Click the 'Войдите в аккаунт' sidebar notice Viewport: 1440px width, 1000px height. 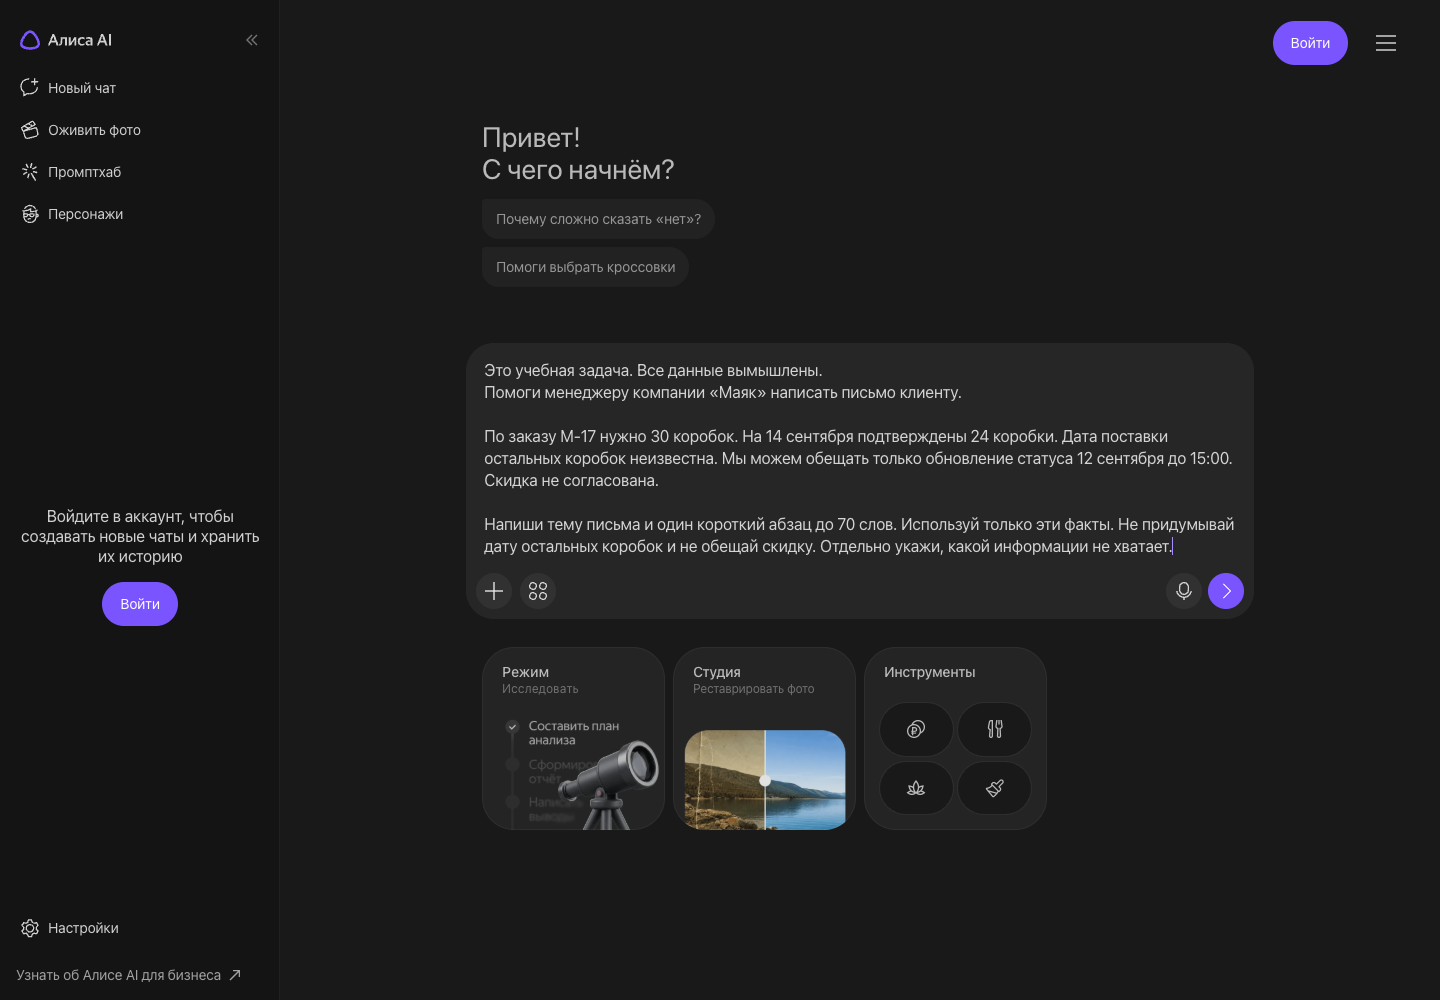pos(140,536)
